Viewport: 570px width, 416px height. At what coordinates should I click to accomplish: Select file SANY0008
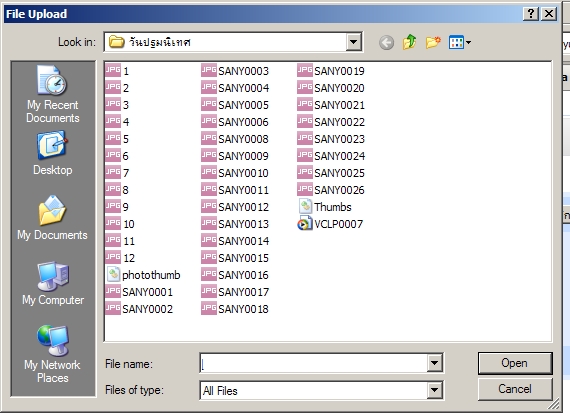(x=235, y=139)
